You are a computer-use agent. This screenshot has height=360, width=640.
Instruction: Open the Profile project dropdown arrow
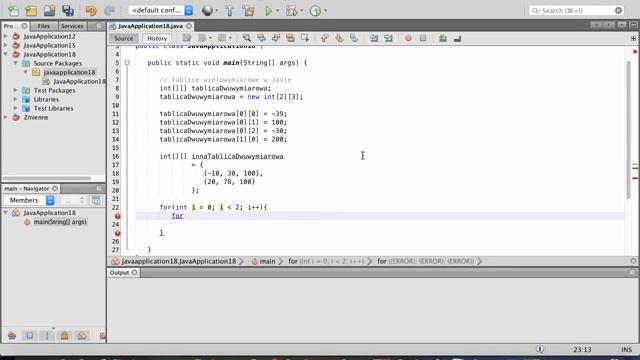[x=325, y=11]
